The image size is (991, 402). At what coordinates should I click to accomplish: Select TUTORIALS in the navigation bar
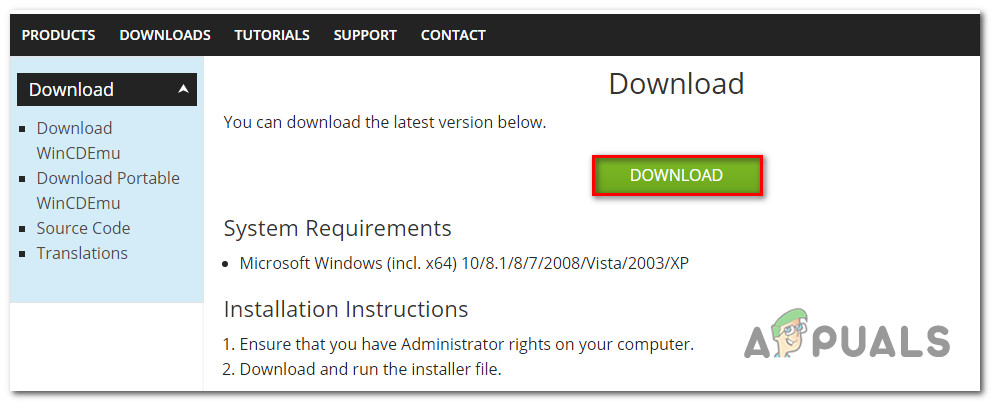point(272,35)
